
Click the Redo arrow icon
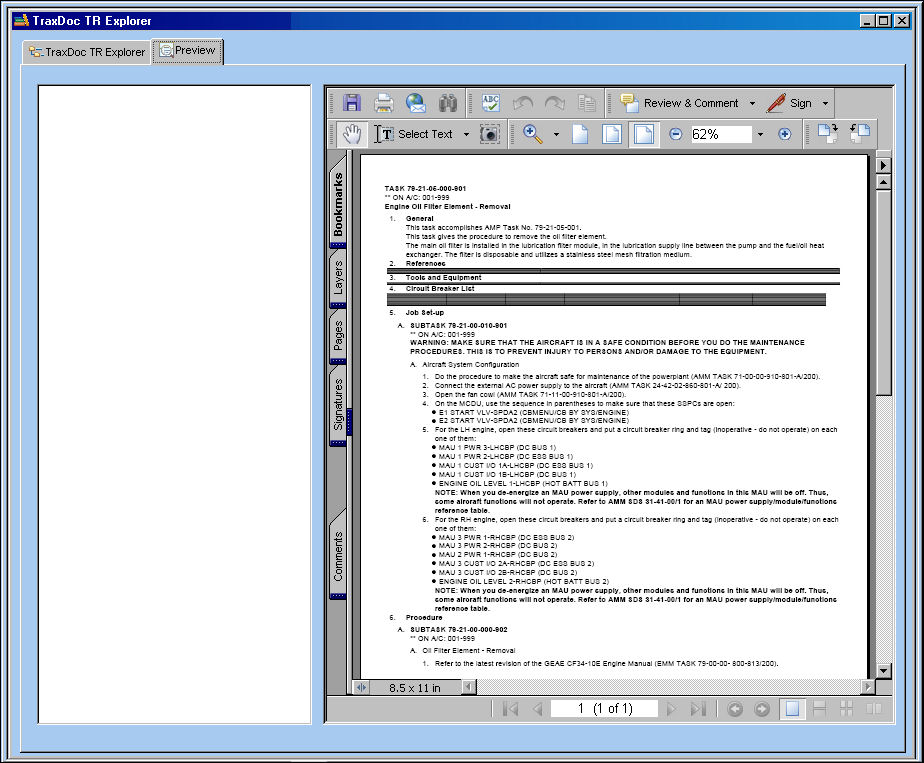[555, 103]
